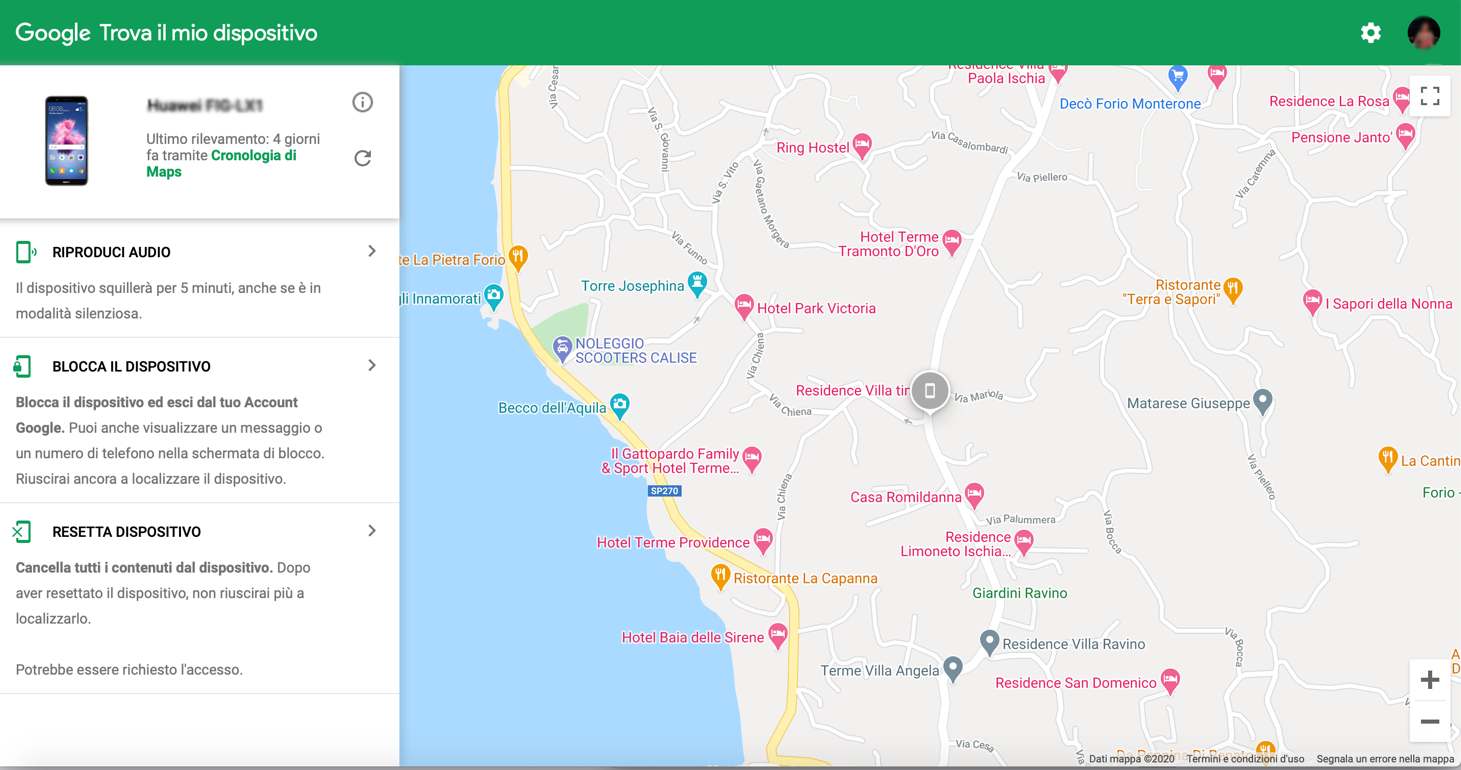Refresh device location with the reload icon
Viewport: 1461px width, 770px height.
pyautogui.click(x=363, y=158)
